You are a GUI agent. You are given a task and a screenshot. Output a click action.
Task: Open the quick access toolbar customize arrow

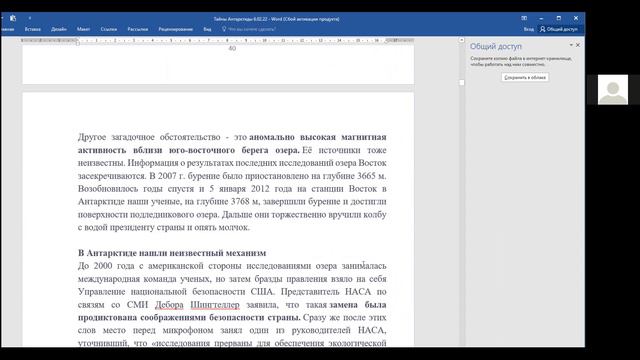pos(29,18)
